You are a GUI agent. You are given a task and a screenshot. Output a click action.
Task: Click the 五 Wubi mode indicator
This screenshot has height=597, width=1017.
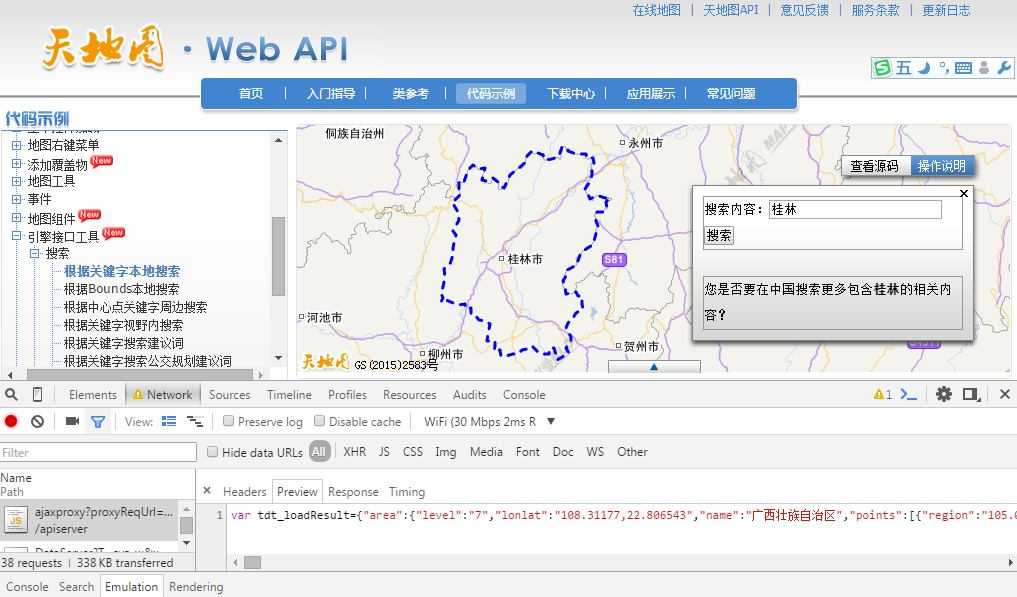pyautogui.click(x=904, y=67)
